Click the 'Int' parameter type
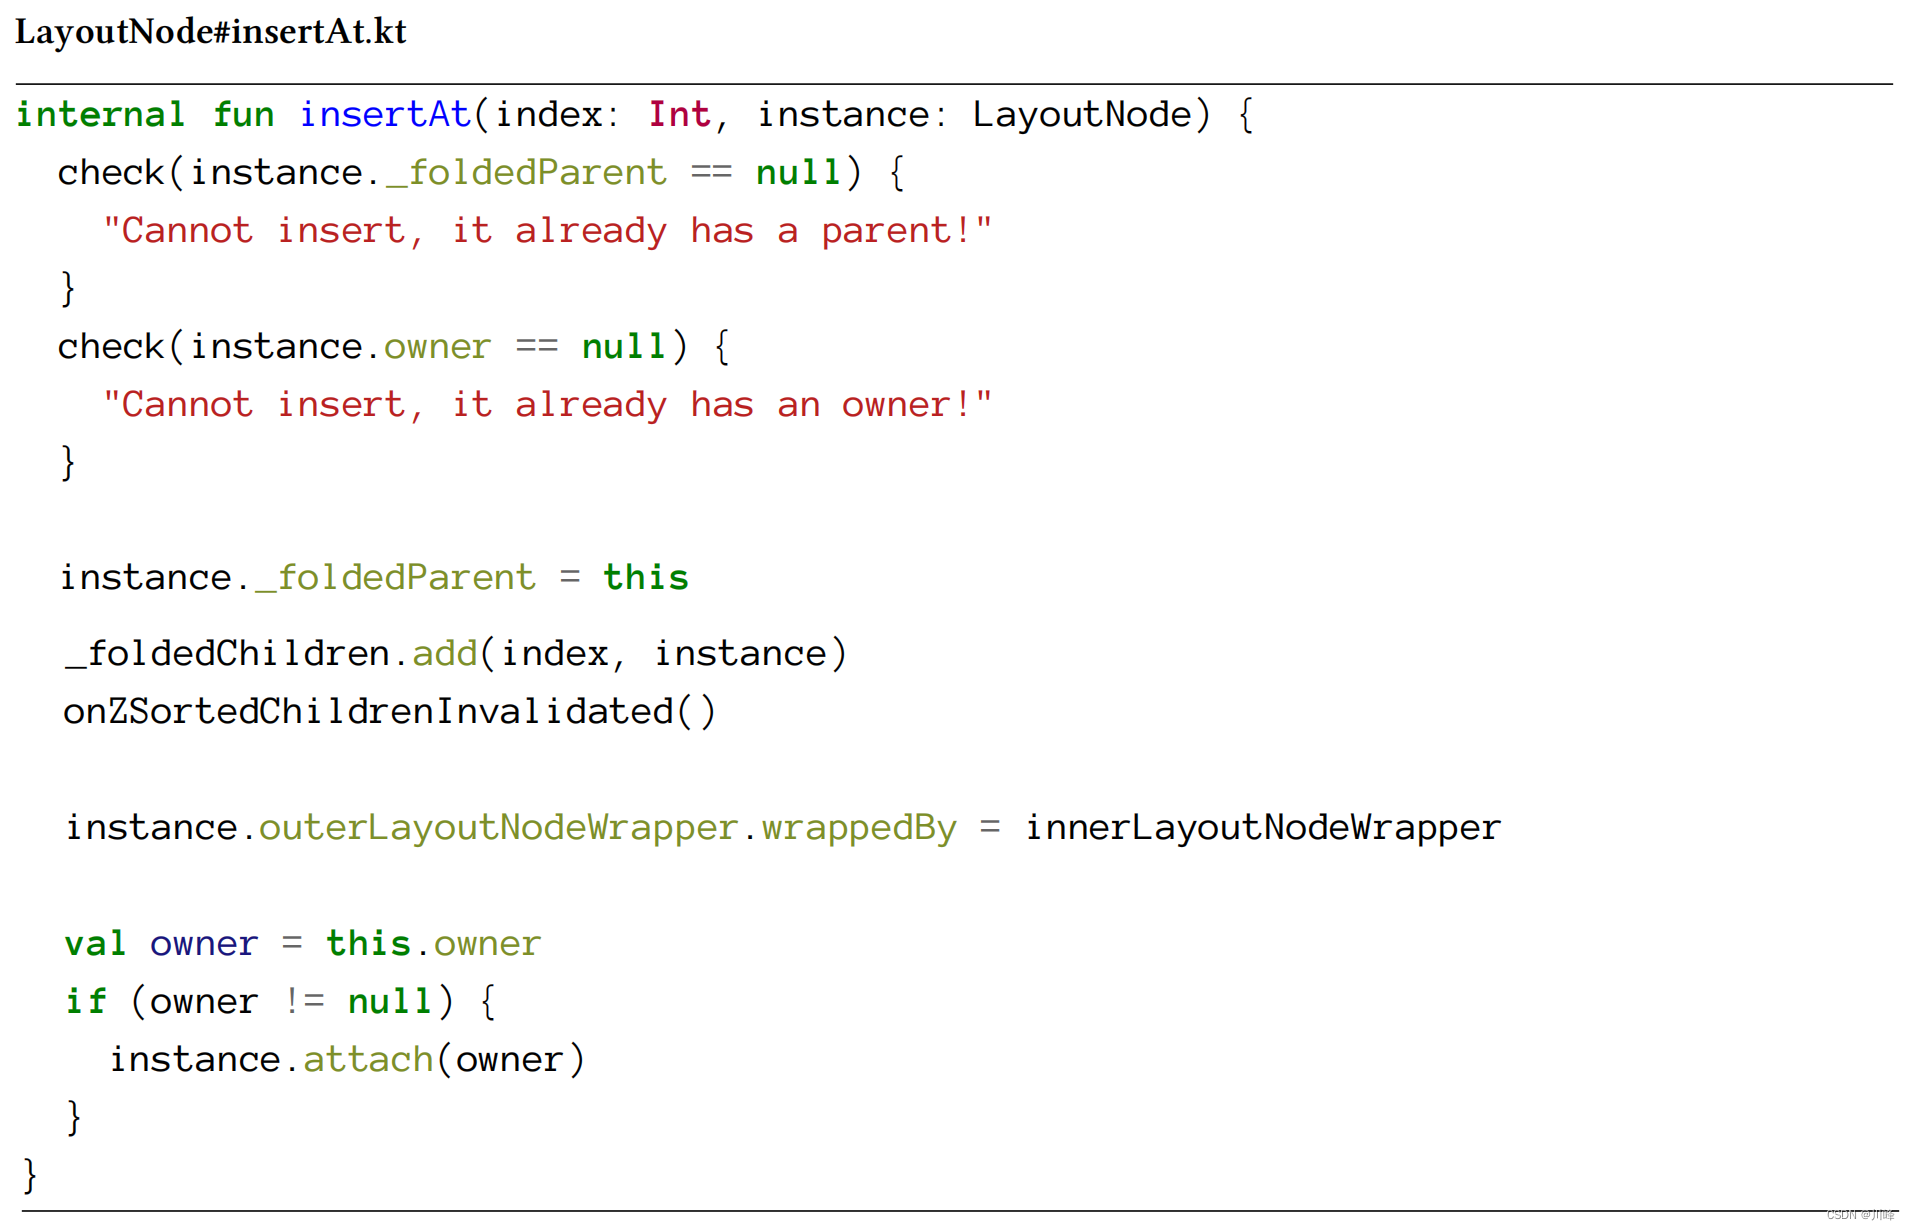This screenshot has height=1230, width=1910. 679,115
